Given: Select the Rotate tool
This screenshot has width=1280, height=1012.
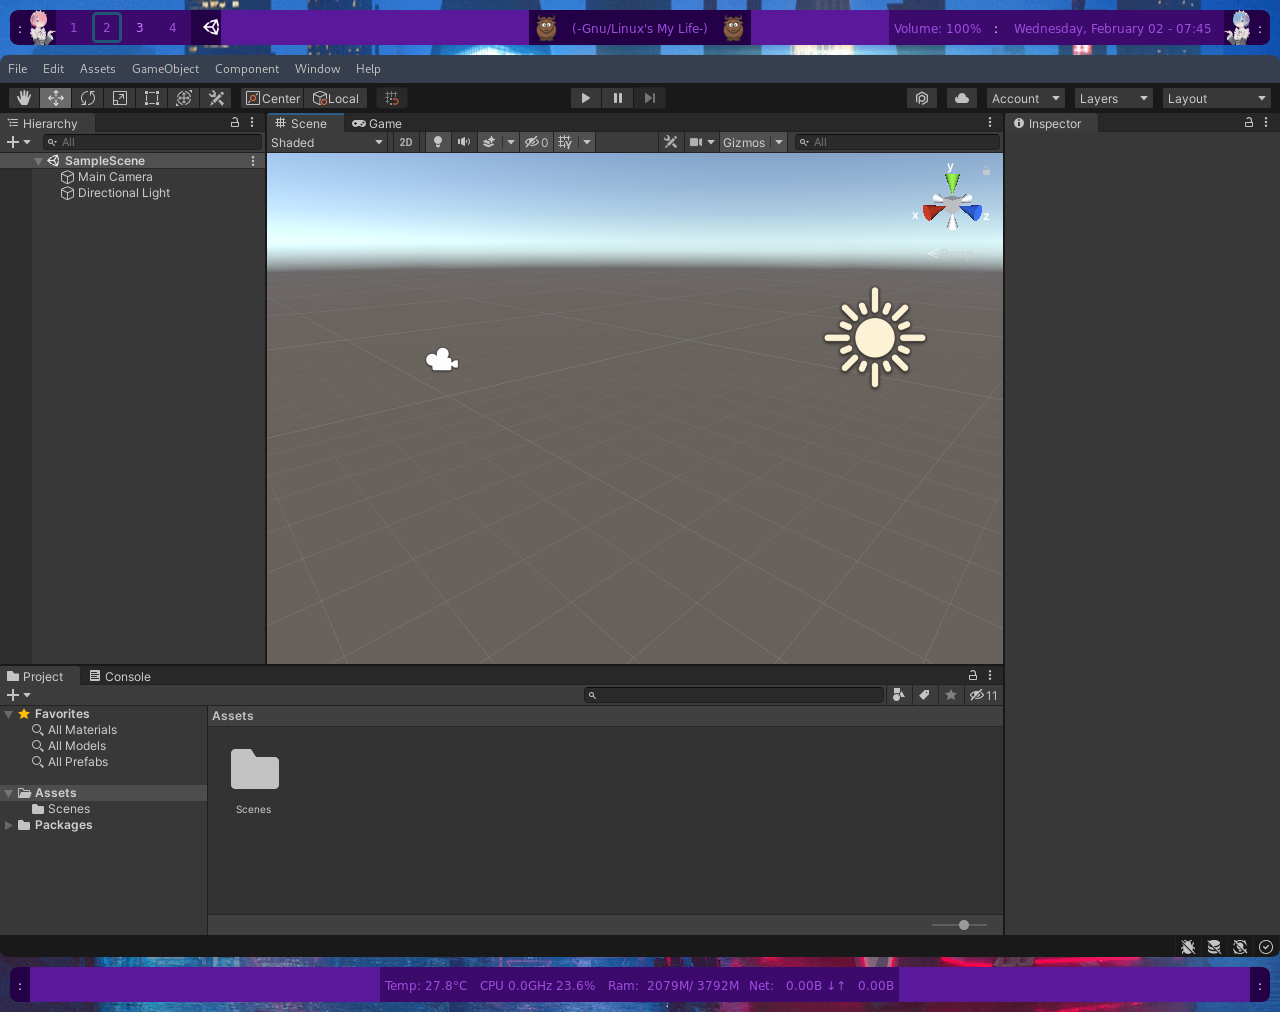Looking at the screenshot, I should click(88, 98).
